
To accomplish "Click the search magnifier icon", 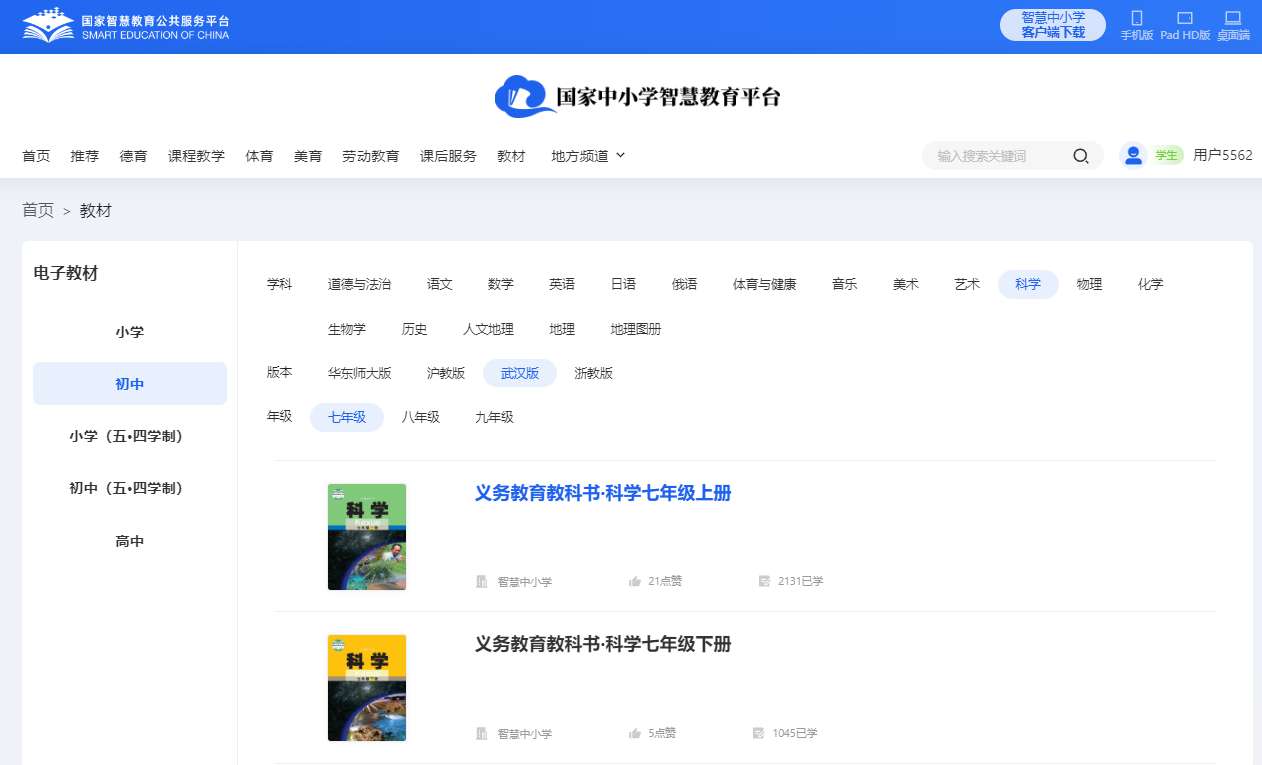I will pyautogui.click(x=1081, y=156).
